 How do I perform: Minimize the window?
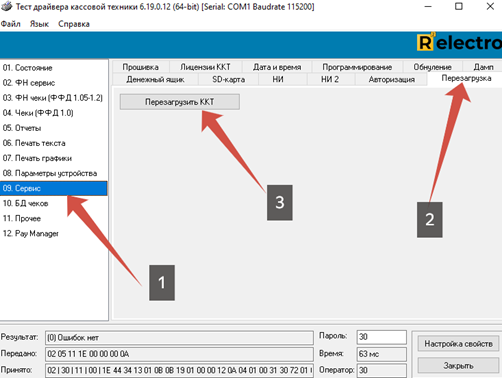tap(428, 6)
